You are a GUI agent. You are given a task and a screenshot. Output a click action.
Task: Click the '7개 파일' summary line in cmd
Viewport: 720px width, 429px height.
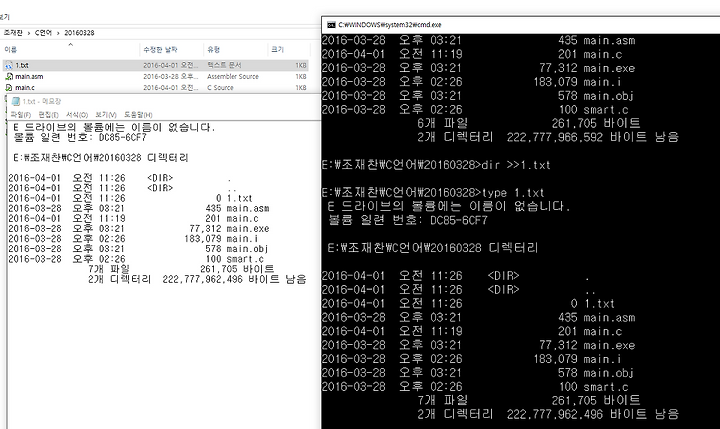(x=529, y=400)
